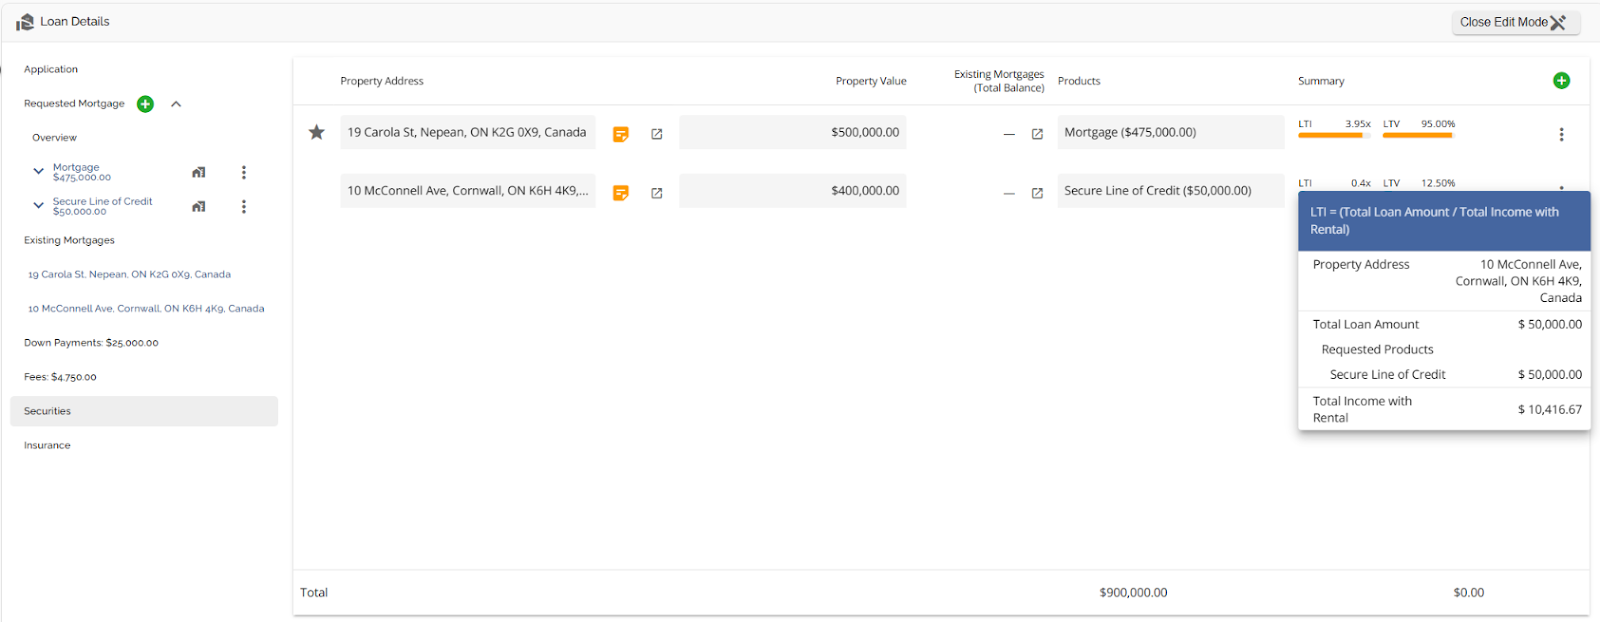Click the $500,000.00 property value field
The height and width of the screenshot is (622, 1600).
[792, 132]
